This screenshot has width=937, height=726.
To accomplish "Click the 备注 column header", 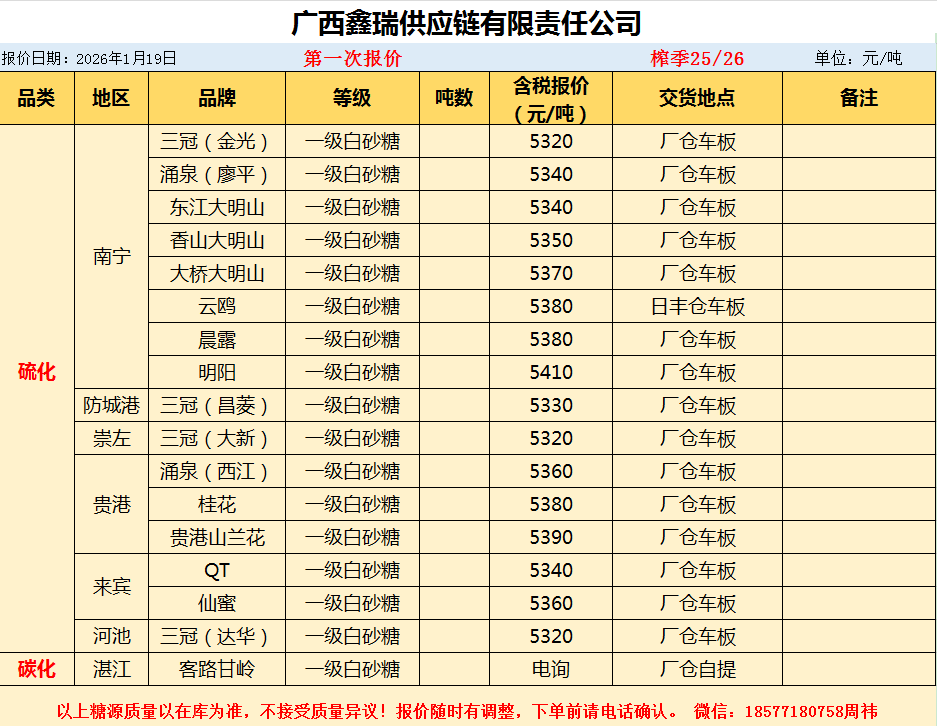I will coord(859,98).
